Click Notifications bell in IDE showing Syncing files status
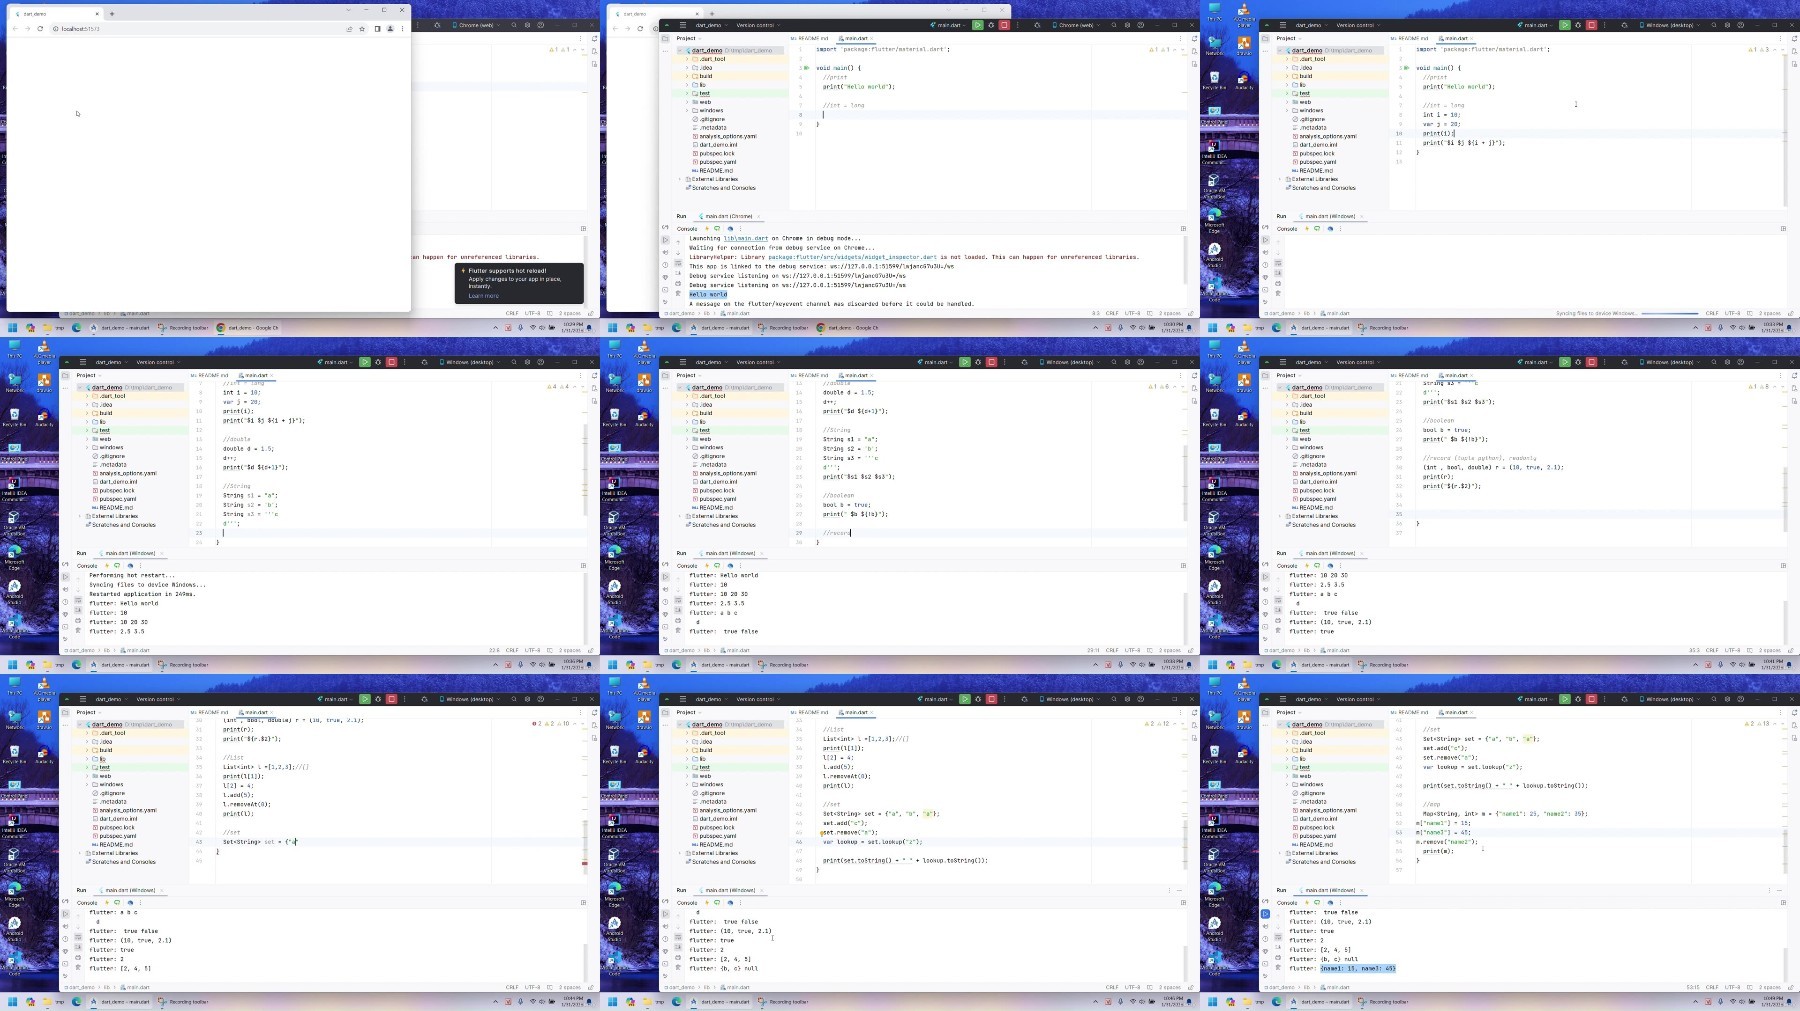The width and height of the screenshot is (1800, 1011). coord(1795,38)
